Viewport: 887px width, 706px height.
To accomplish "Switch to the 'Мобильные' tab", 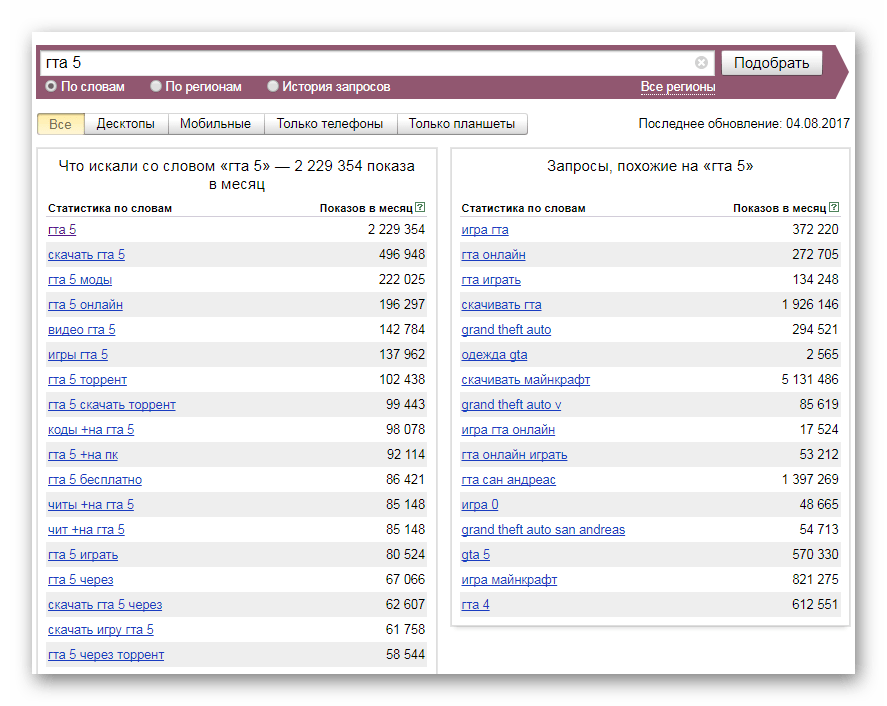I will coord(216,124).
